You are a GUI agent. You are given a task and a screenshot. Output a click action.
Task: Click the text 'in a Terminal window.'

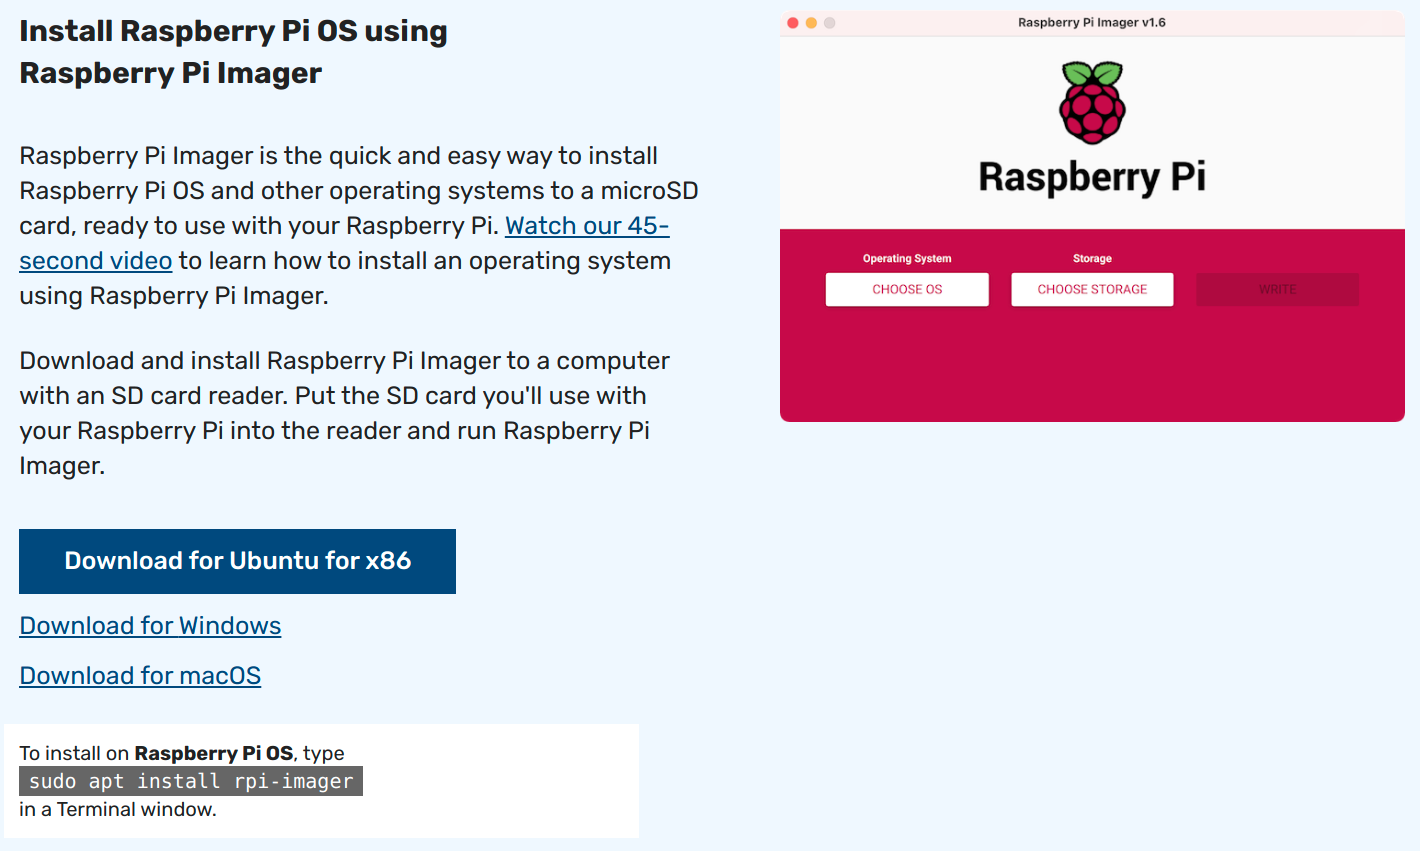tap(118, 809)
